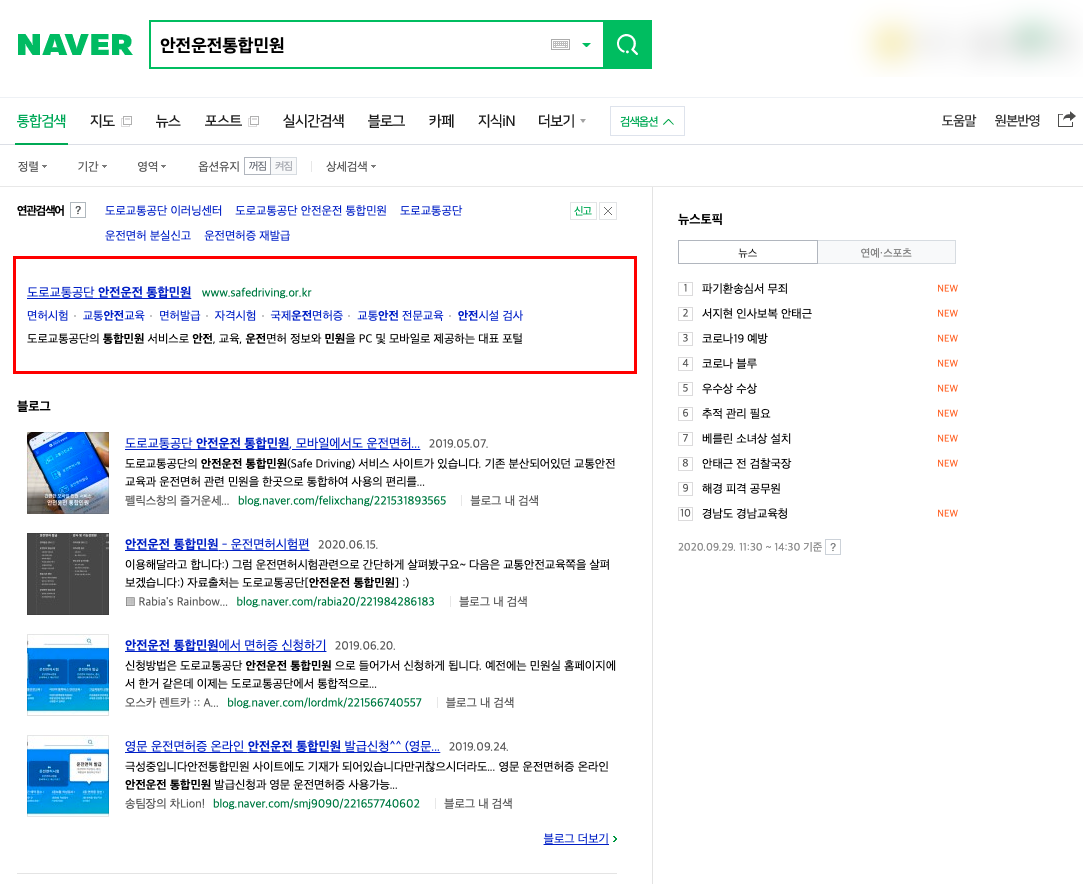Click the green search magnifier button

[x=627, y=45]
